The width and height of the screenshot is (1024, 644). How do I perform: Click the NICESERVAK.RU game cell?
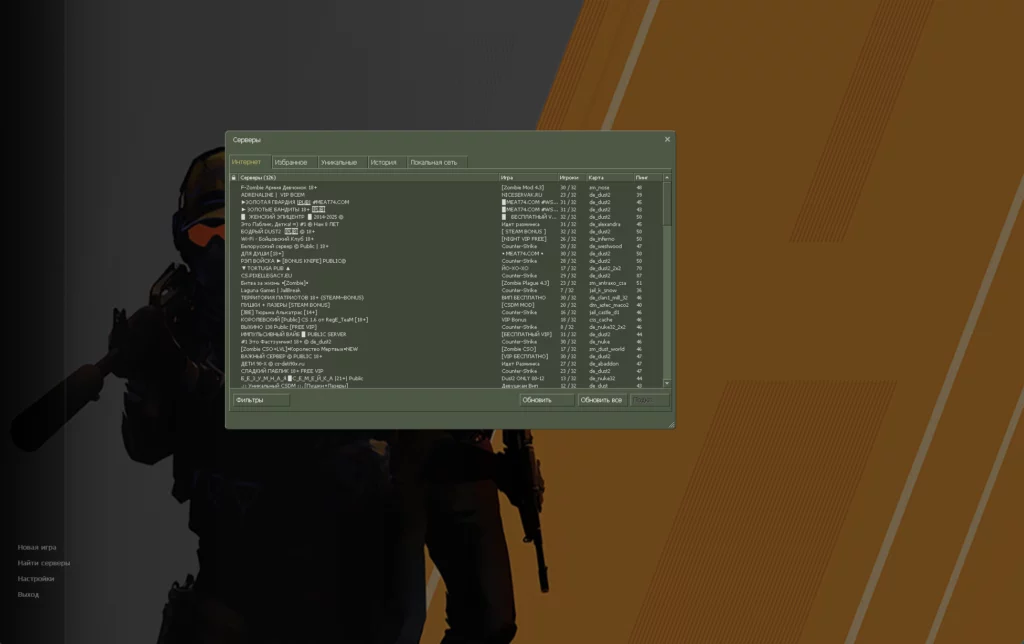pos(522,195)
